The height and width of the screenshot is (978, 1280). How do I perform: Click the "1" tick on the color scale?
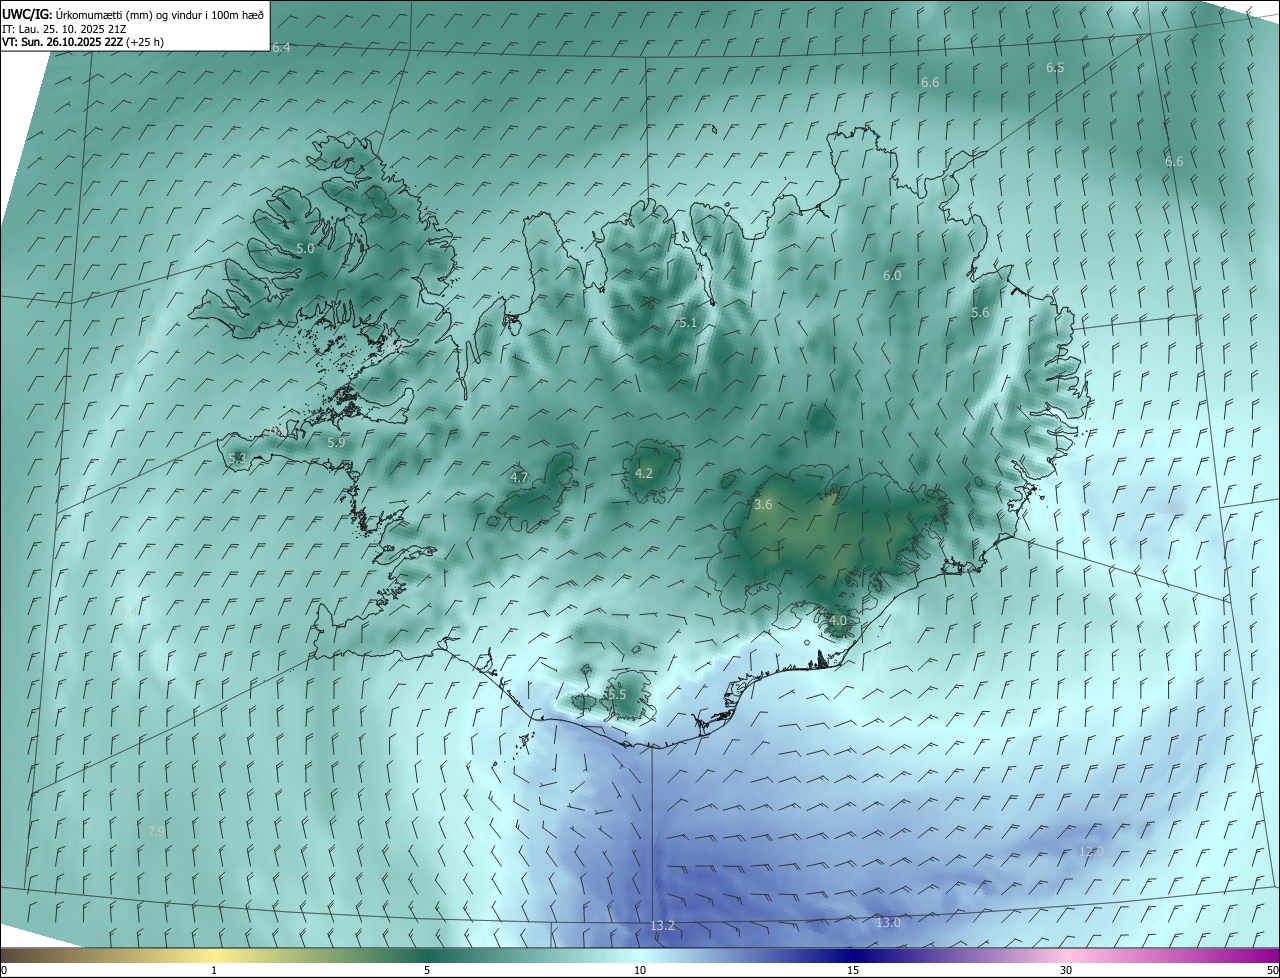tap(214, 971)
